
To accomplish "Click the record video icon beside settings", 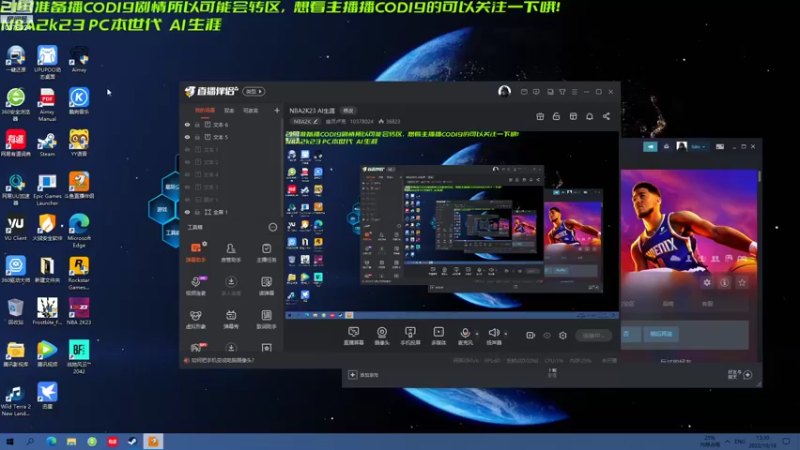I will pyautogui.click(x=531, y=335).
